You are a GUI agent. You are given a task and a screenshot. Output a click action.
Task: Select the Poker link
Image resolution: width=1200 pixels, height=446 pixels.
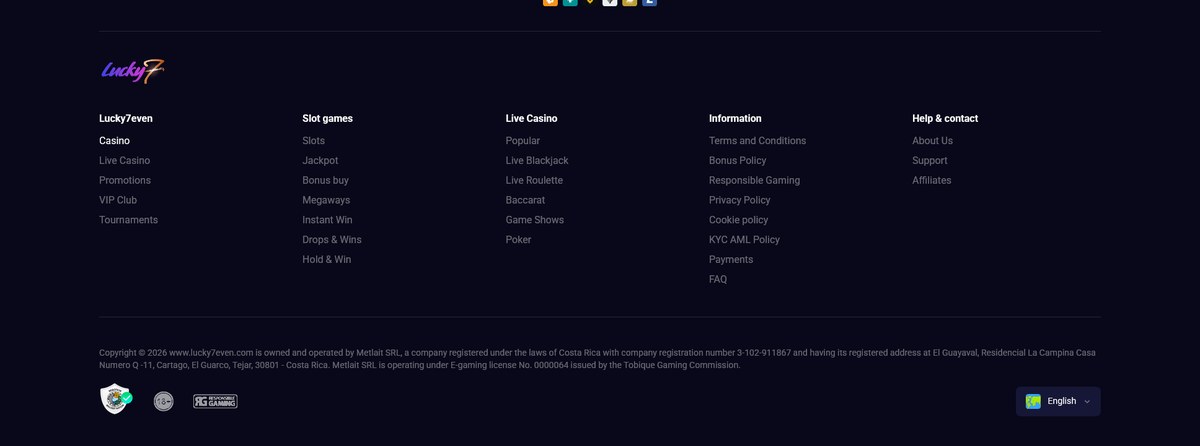(519, 240)
